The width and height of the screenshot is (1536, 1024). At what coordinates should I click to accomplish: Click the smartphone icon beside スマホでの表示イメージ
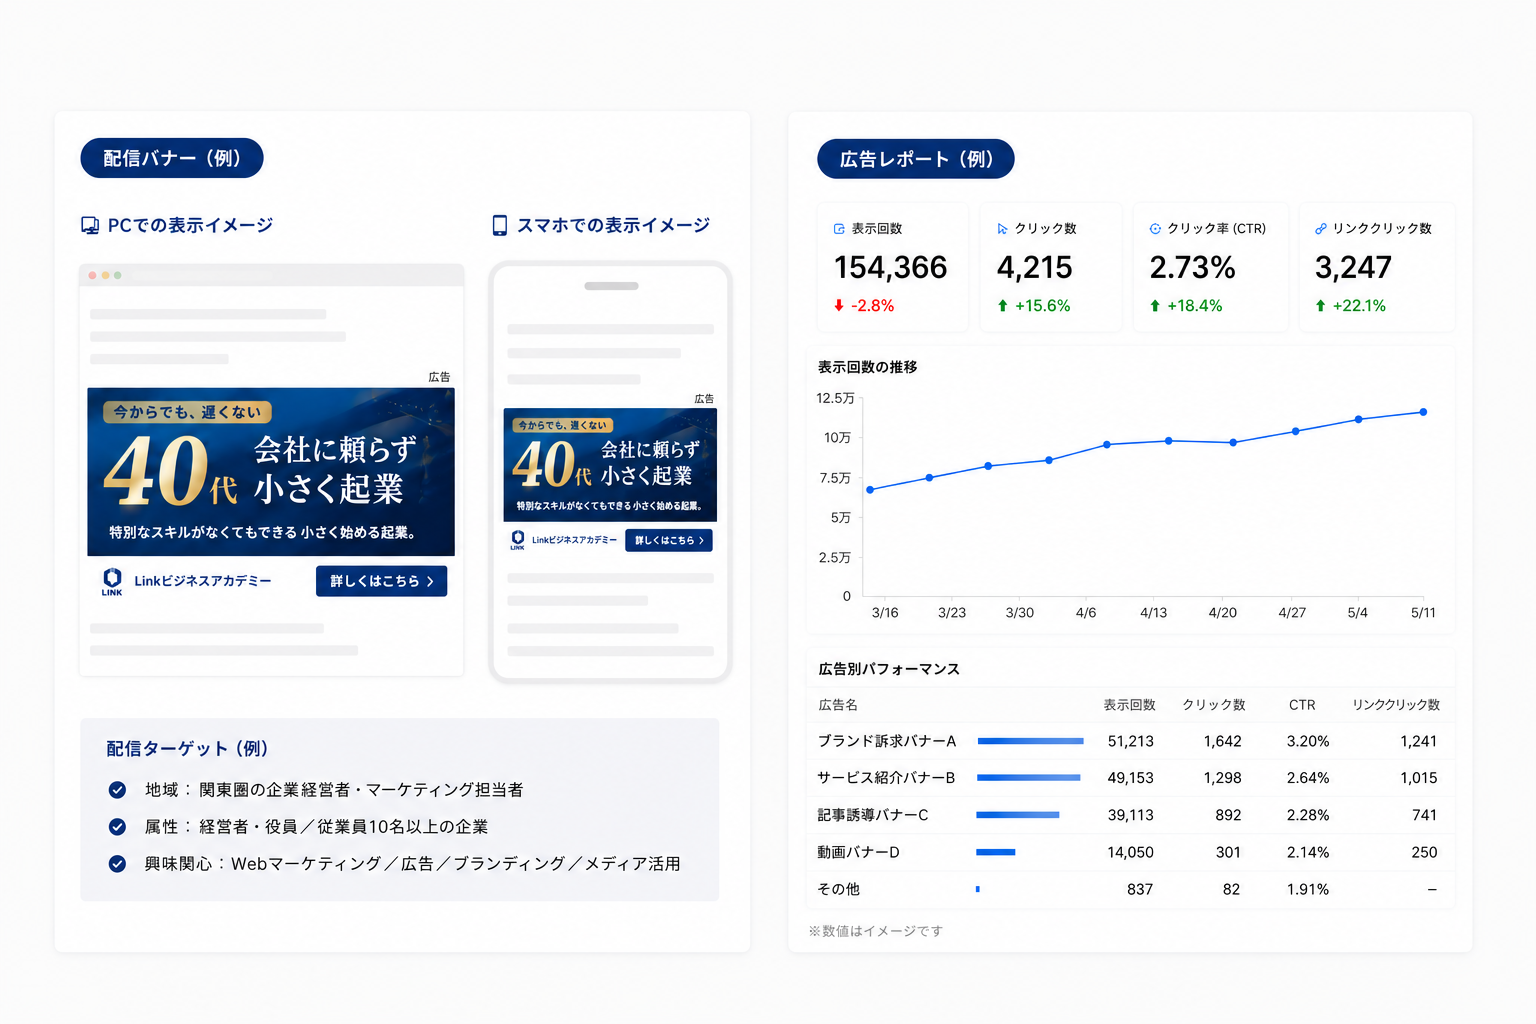[500, 226]
